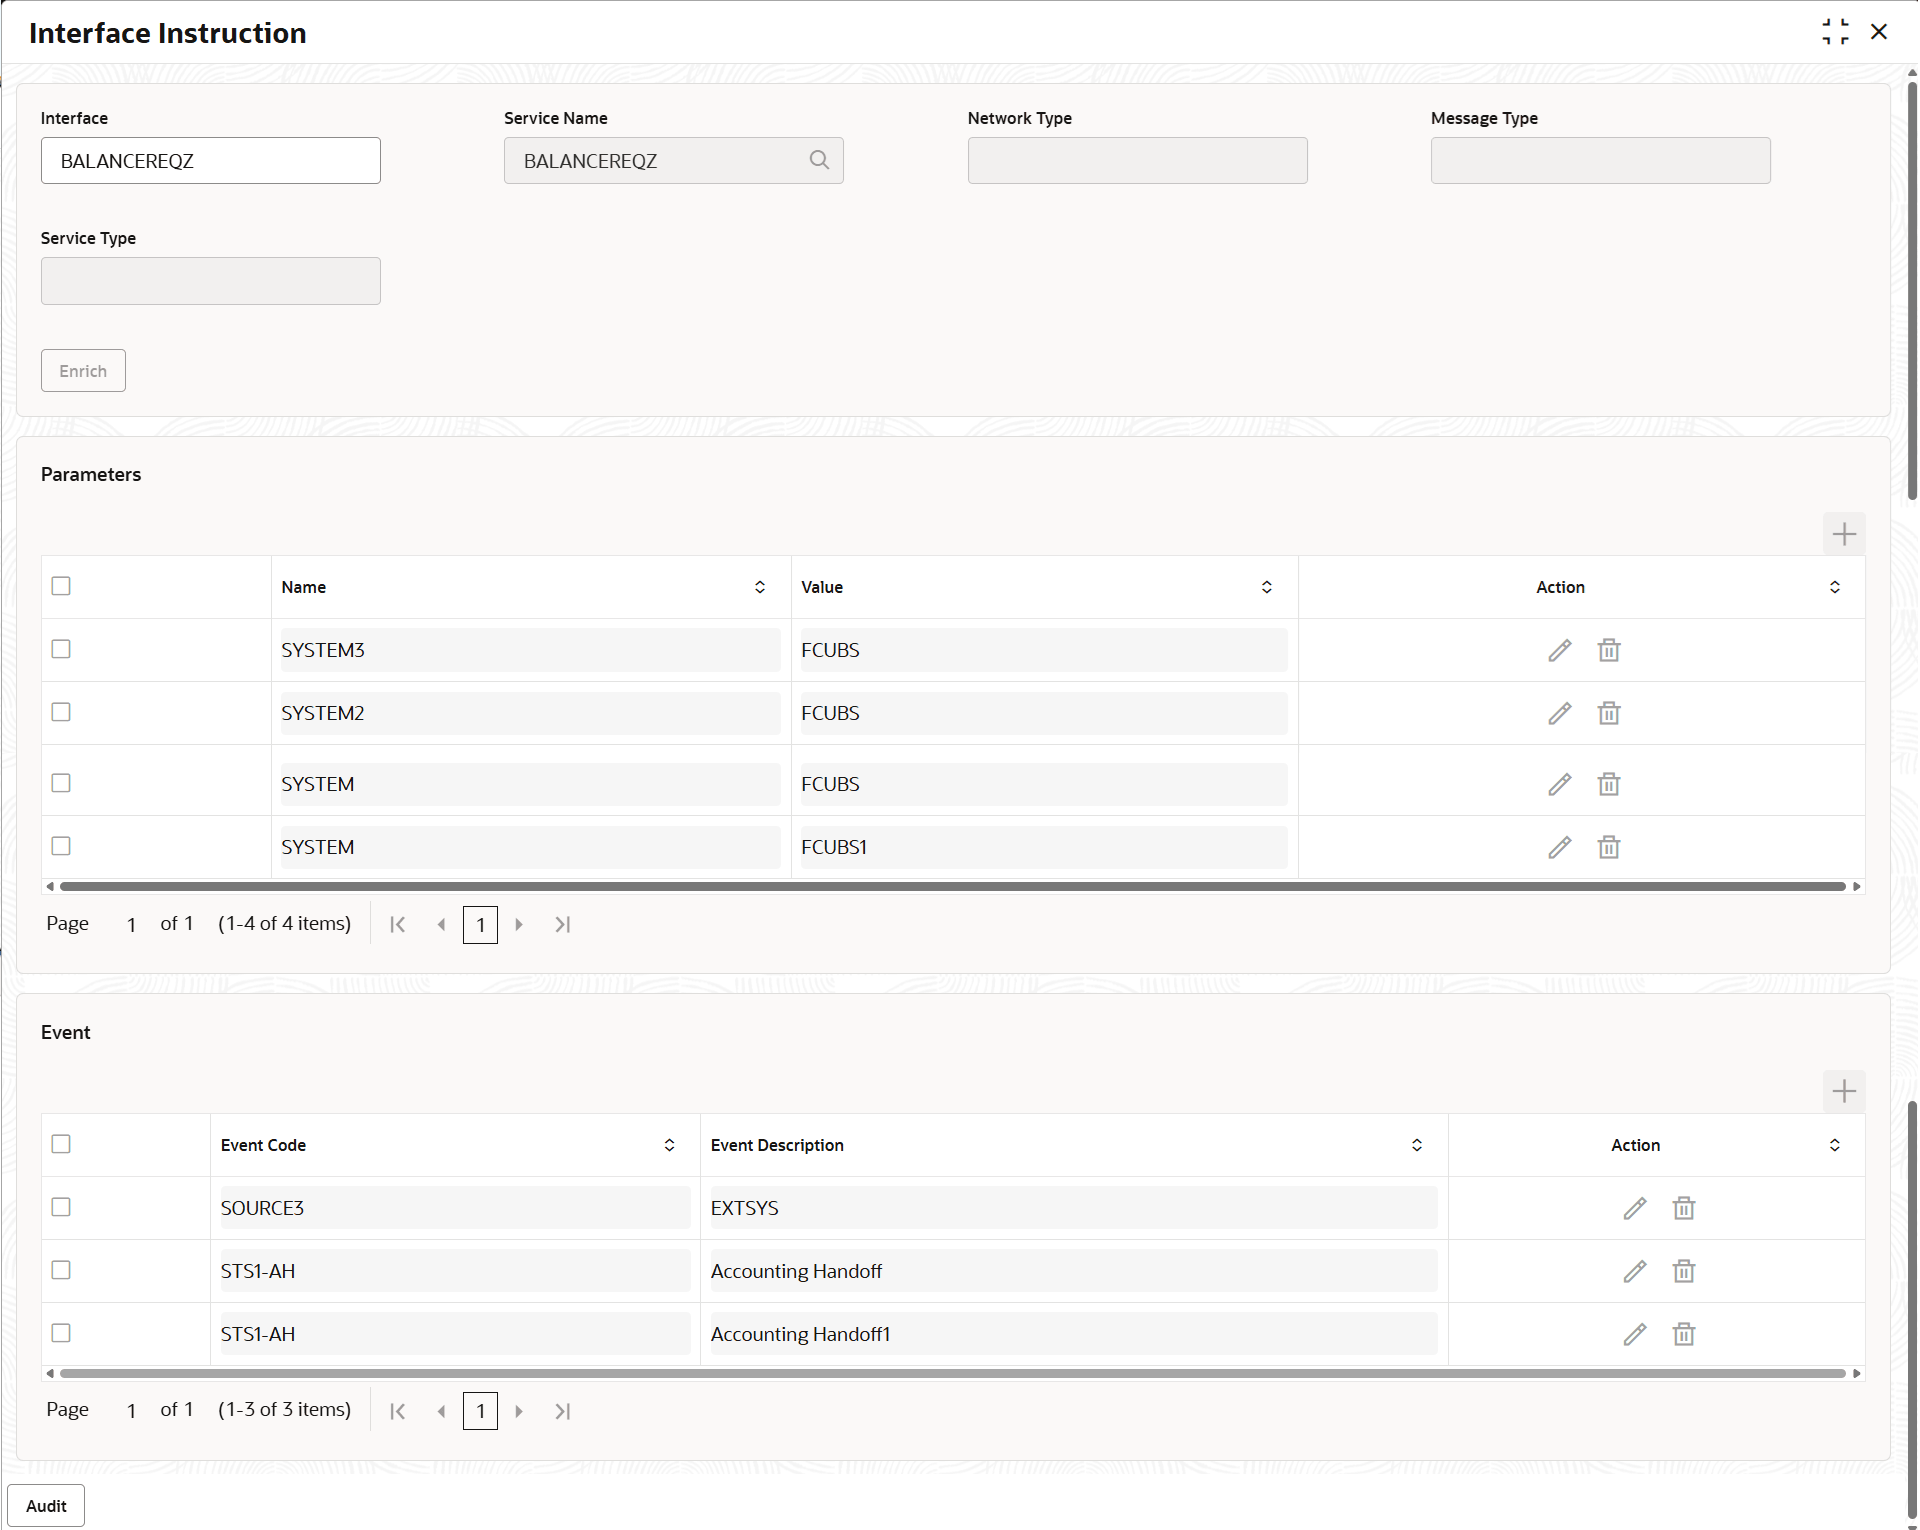Sort Parameters by Name column

[759, 587]
